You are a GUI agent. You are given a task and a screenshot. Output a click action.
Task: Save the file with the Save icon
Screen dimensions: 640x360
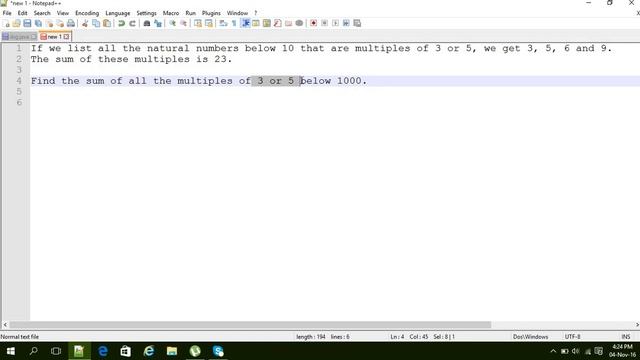tap(27, 23)
